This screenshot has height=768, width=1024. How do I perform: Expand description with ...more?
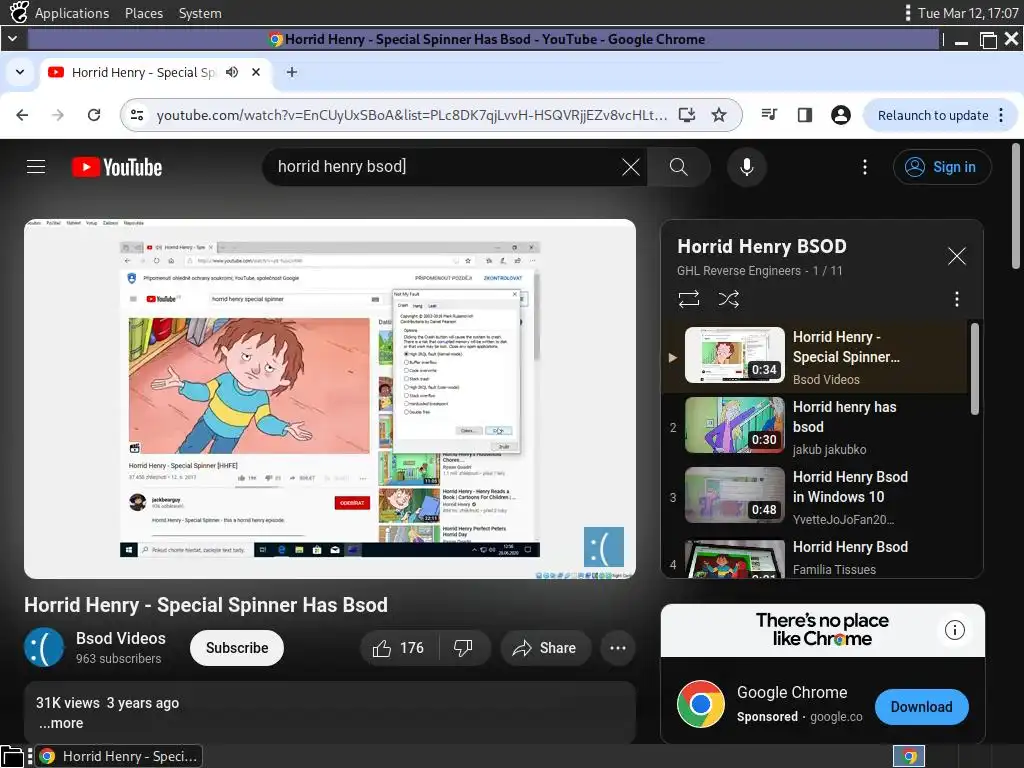pyautogui.click(x=61, y=723)
